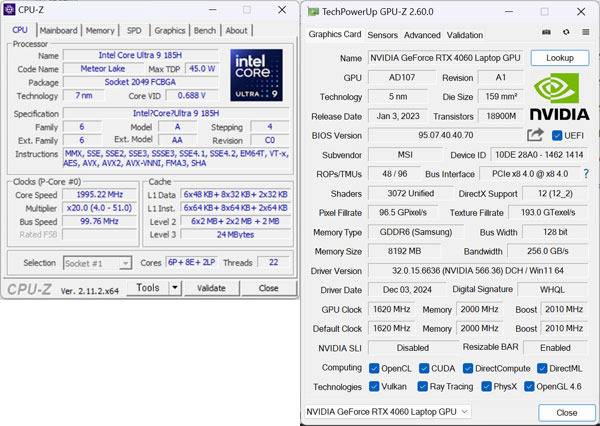Click GPU-Z refresh icon
600x426 pixels.
pyautogui.click(x=566, y=33)
